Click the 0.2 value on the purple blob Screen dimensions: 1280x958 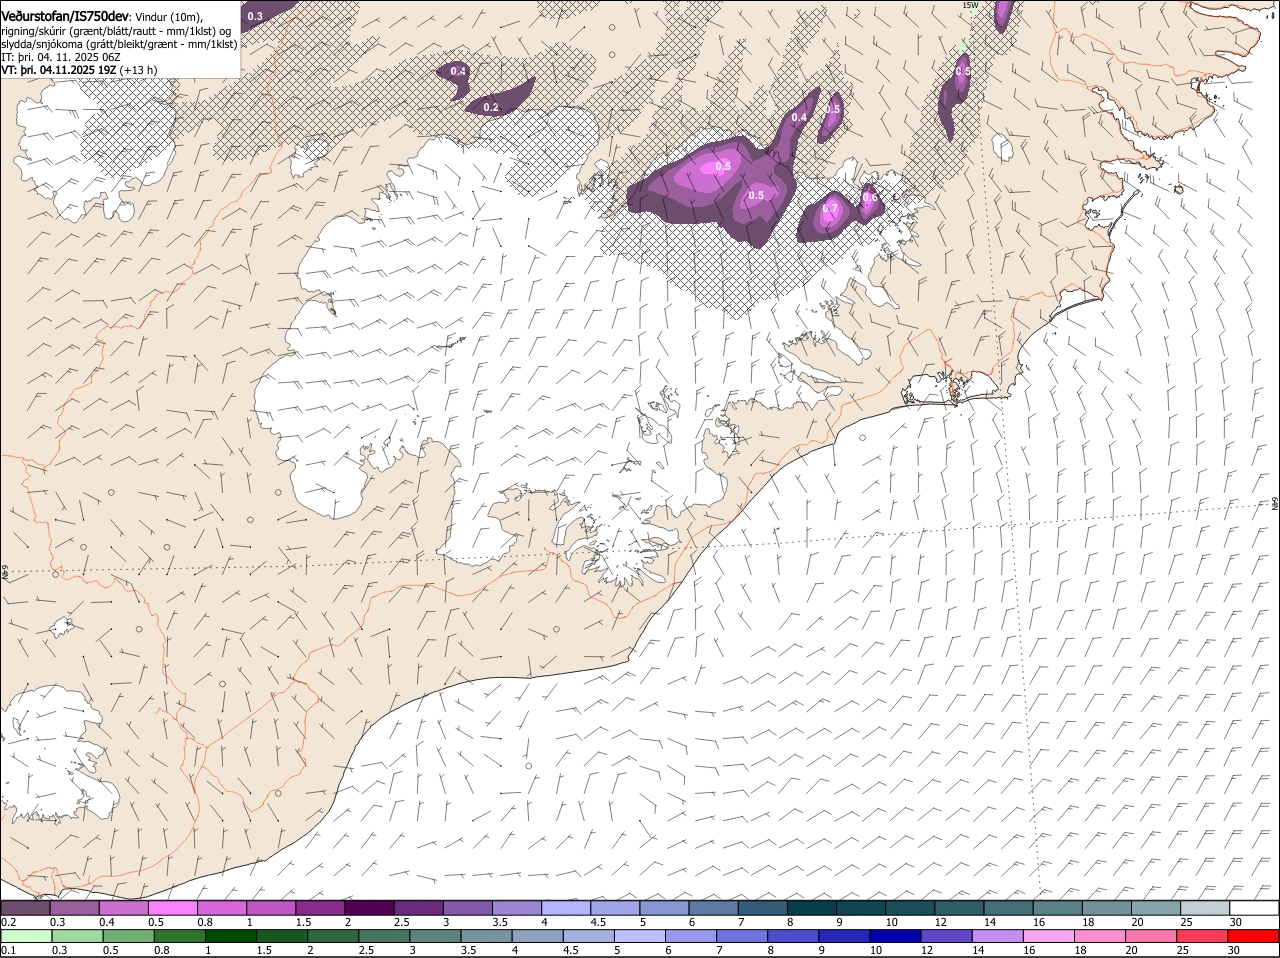(x=491, y=107)
